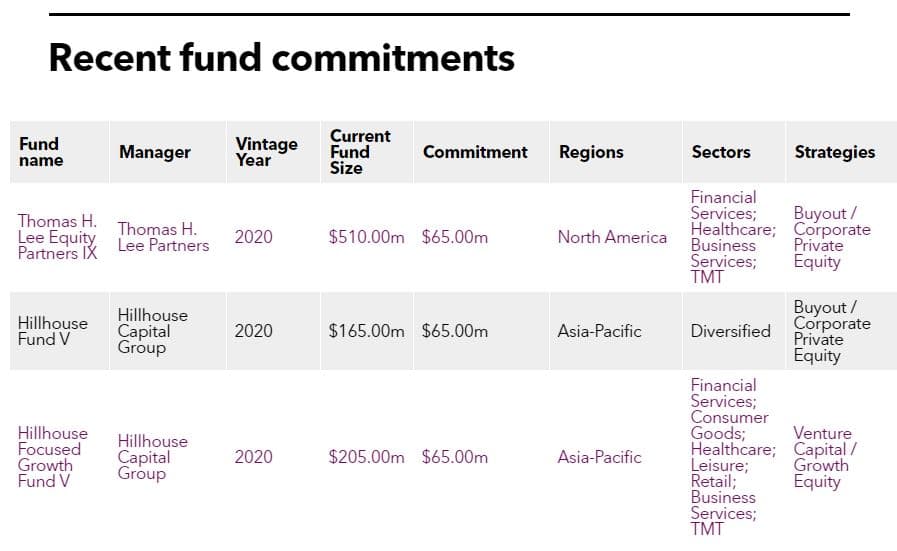The height and width of the screenshot is (551, 897).
Task: Click the Diversified sector cell
Action: pyautogui.click(x=731, y=331)
